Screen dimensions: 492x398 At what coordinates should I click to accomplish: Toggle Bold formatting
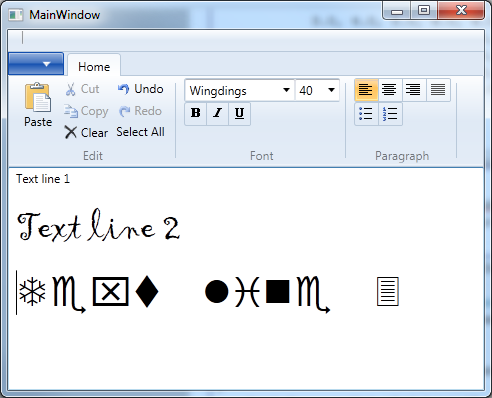tap(196, 113)
